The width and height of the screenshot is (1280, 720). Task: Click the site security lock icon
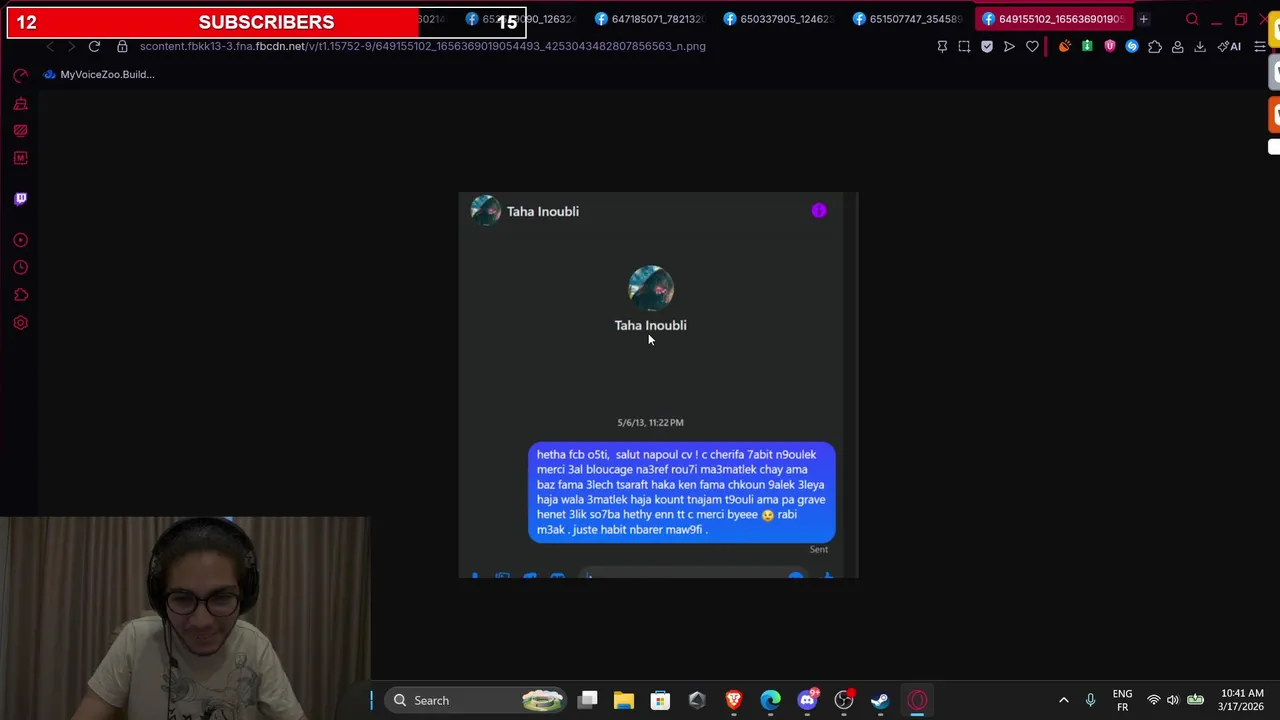(122, 46)
